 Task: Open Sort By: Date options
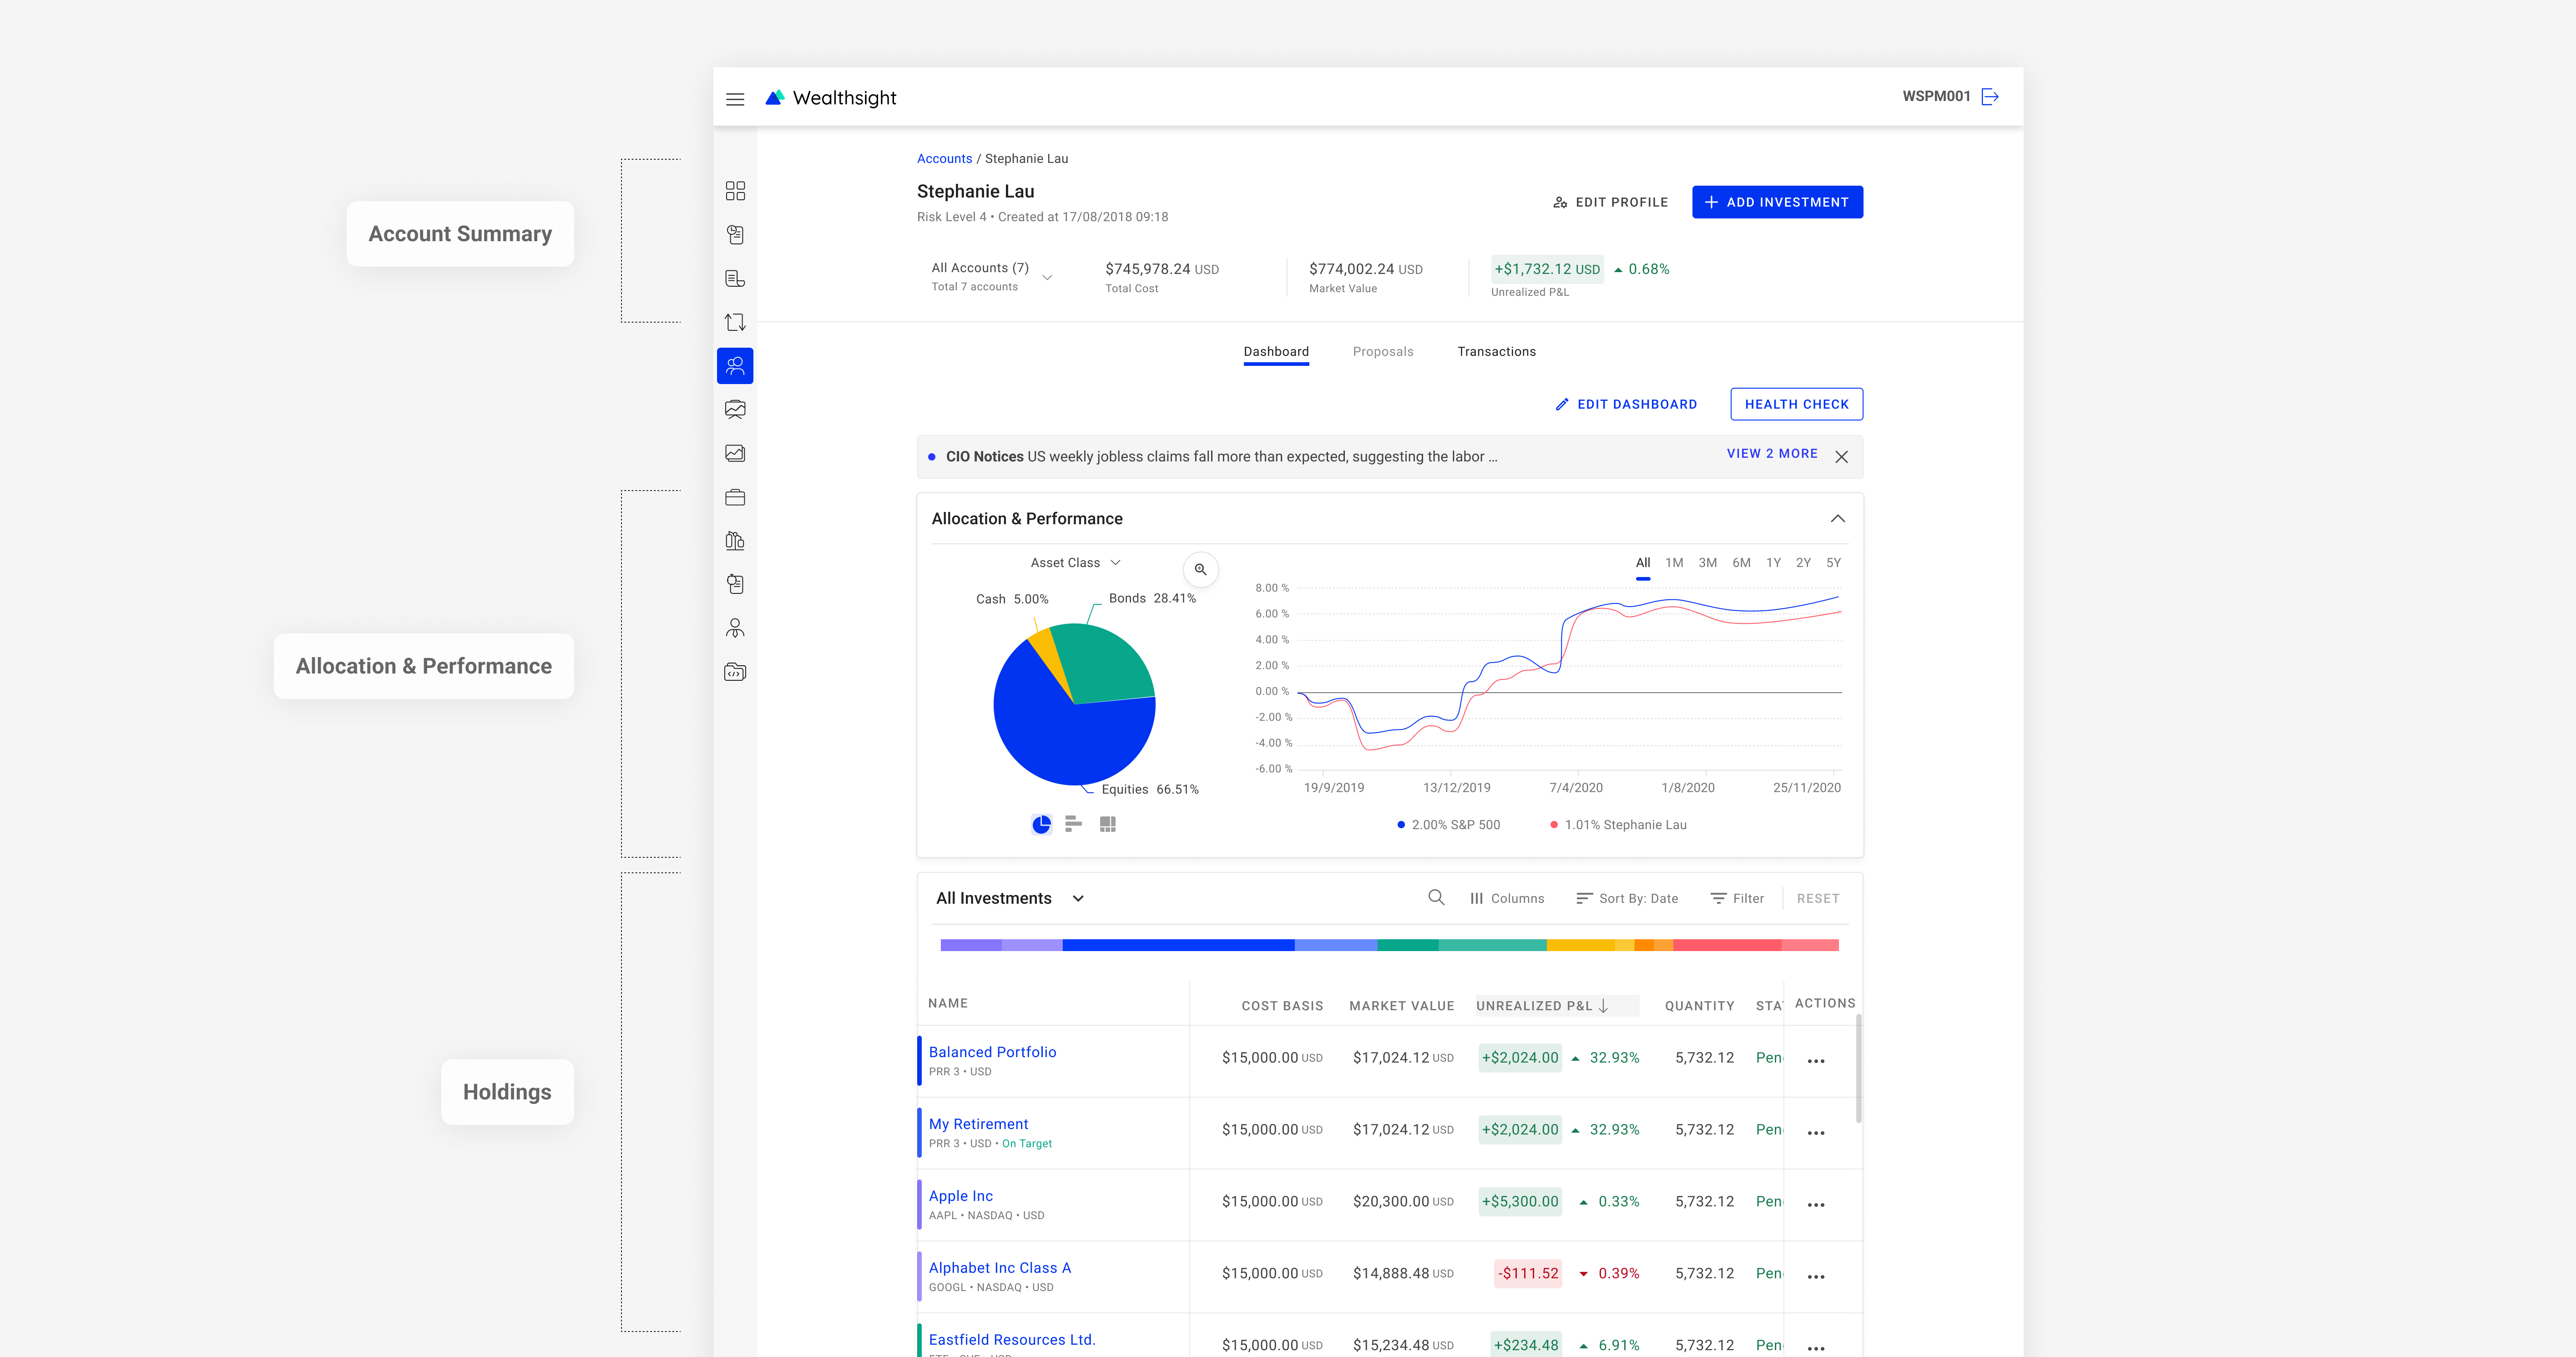click(x=1627, y=899)
